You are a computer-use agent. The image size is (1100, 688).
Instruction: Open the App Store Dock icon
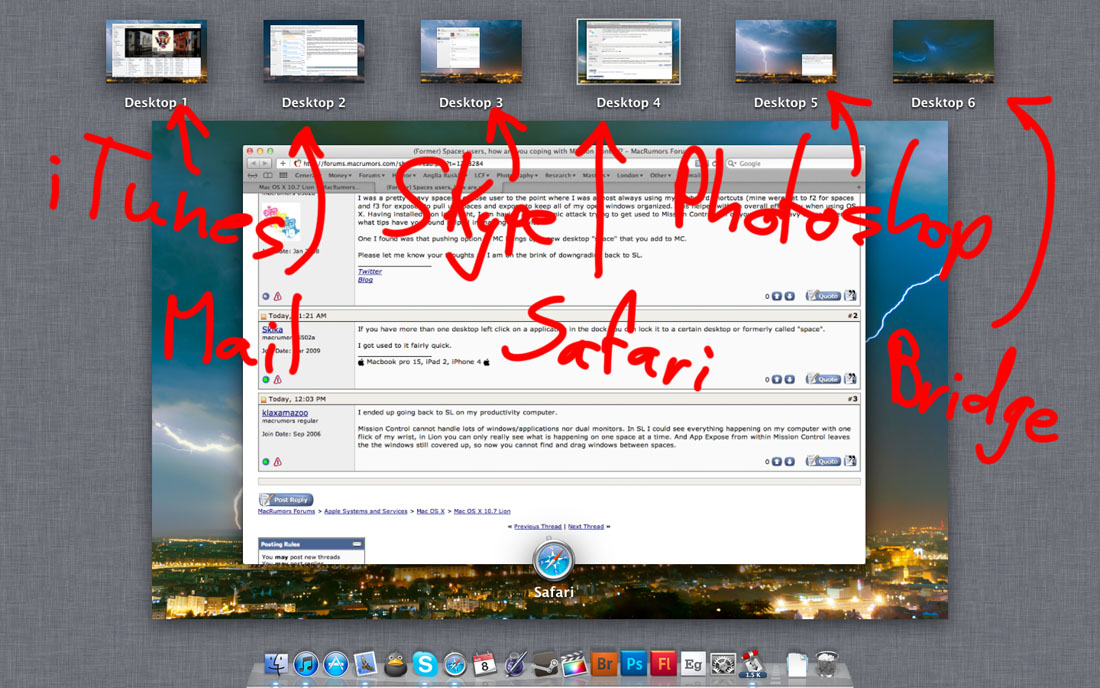click(335, 663)
